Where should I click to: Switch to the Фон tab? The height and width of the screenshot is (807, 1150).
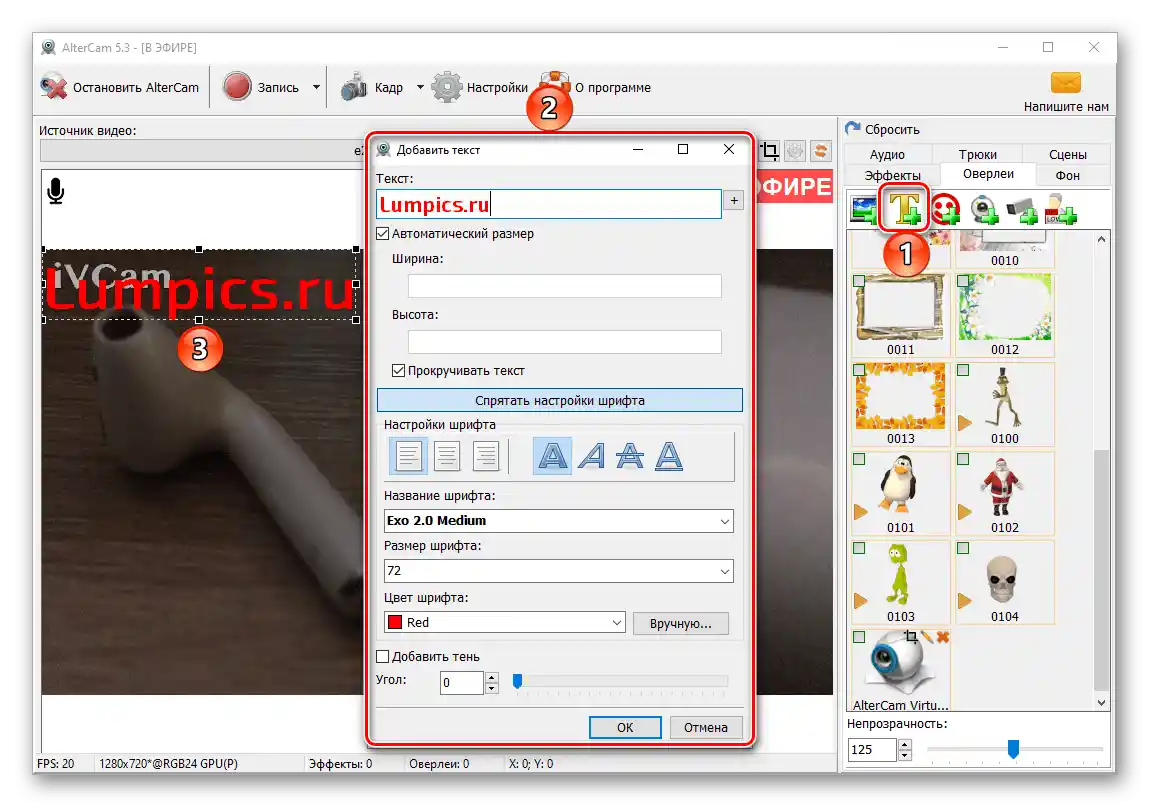1067,175
